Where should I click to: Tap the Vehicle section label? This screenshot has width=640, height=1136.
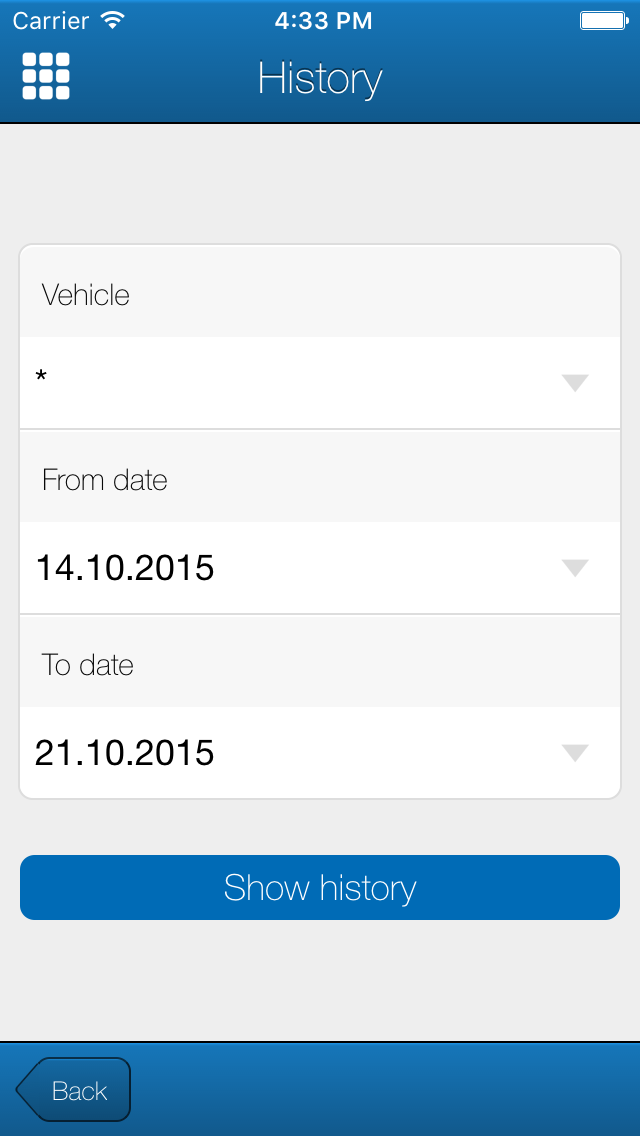click(86, 295)
